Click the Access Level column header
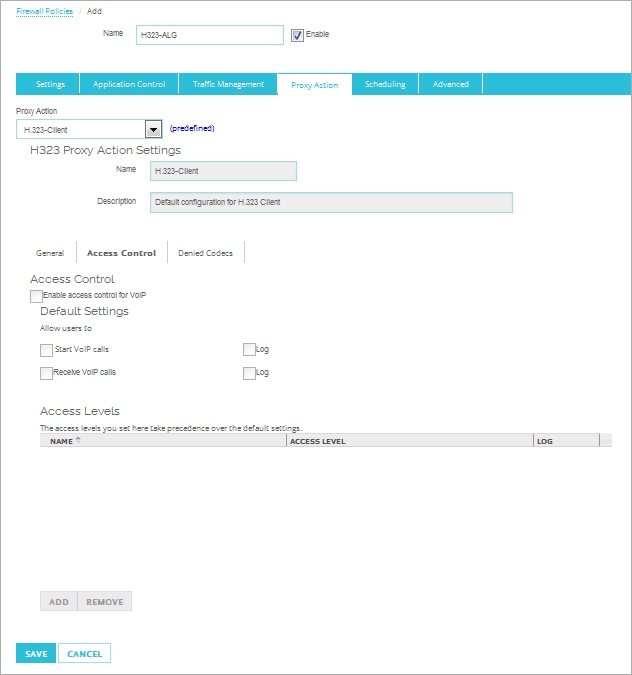Screen dimensions: 632x675 [x=408, y=440]
